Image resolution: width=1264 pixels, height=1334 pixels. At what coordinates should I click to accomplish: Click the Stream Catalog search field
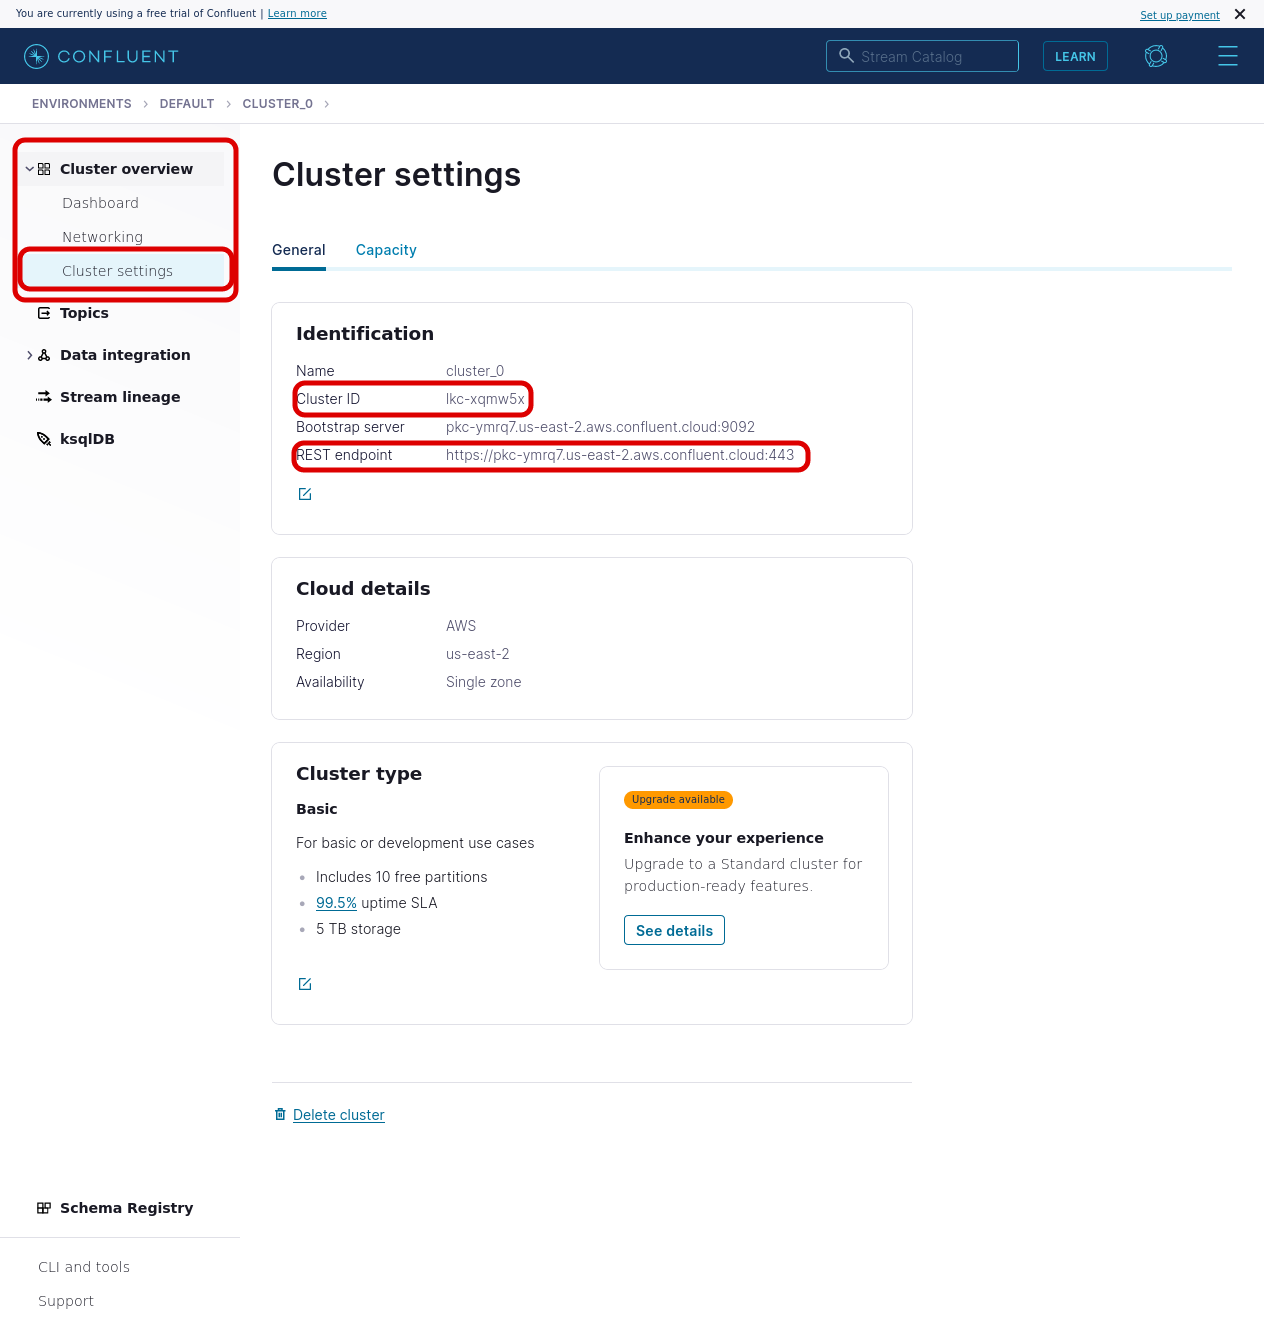point(922,56)
